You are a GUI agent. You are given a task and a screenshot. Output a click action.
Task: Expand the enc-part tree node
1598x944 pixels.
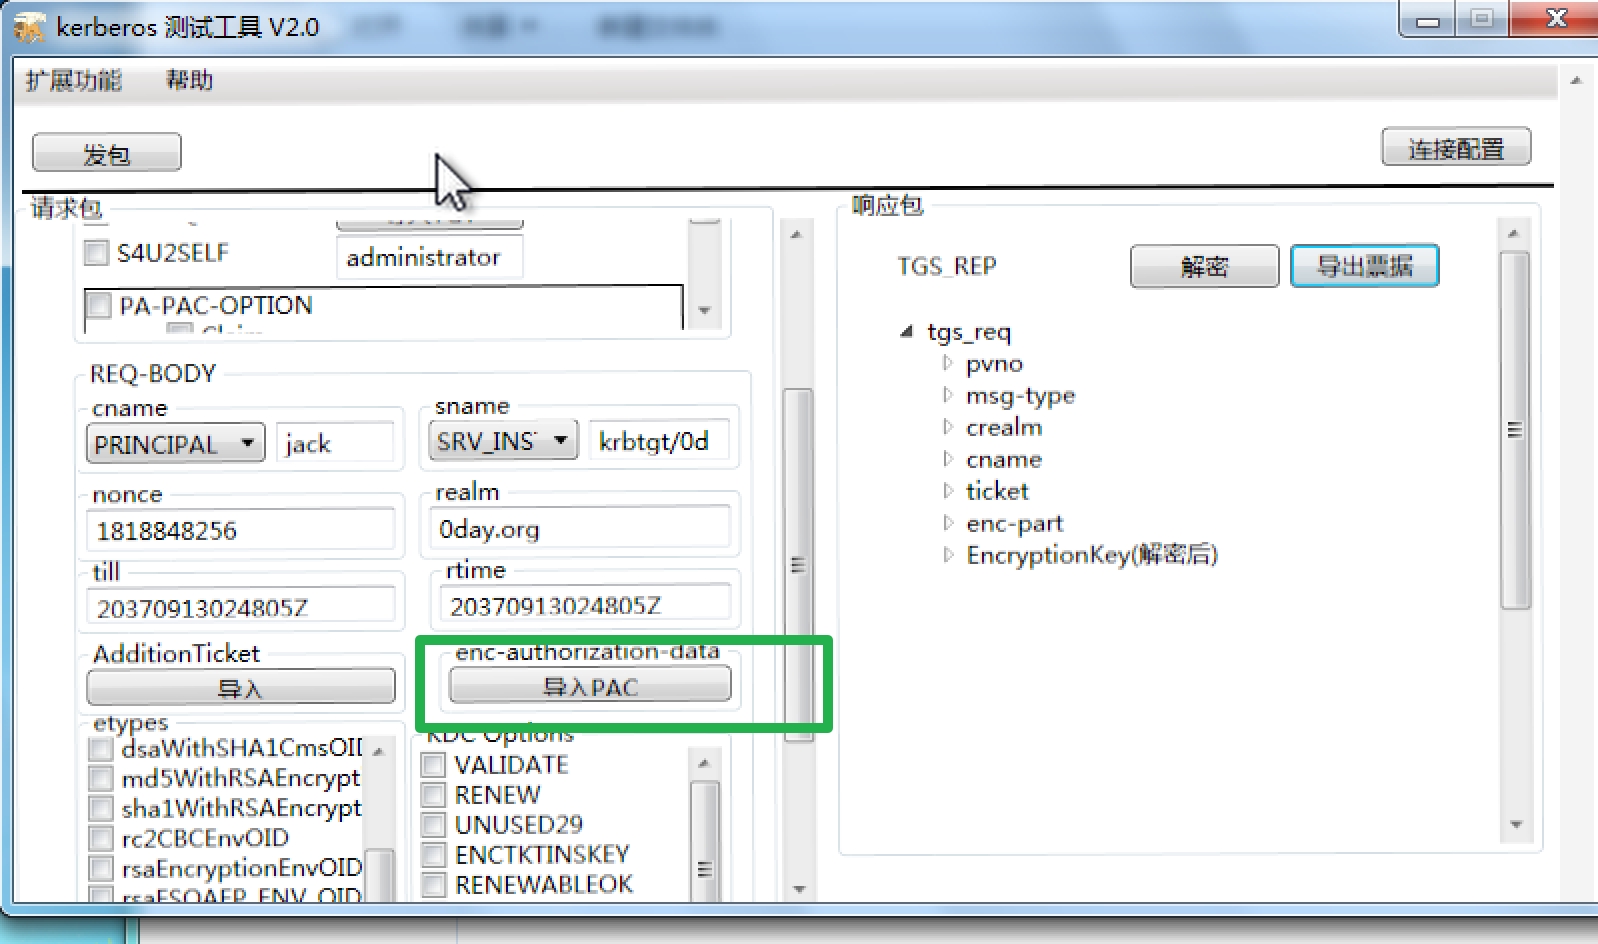click(x=948, y=523)
